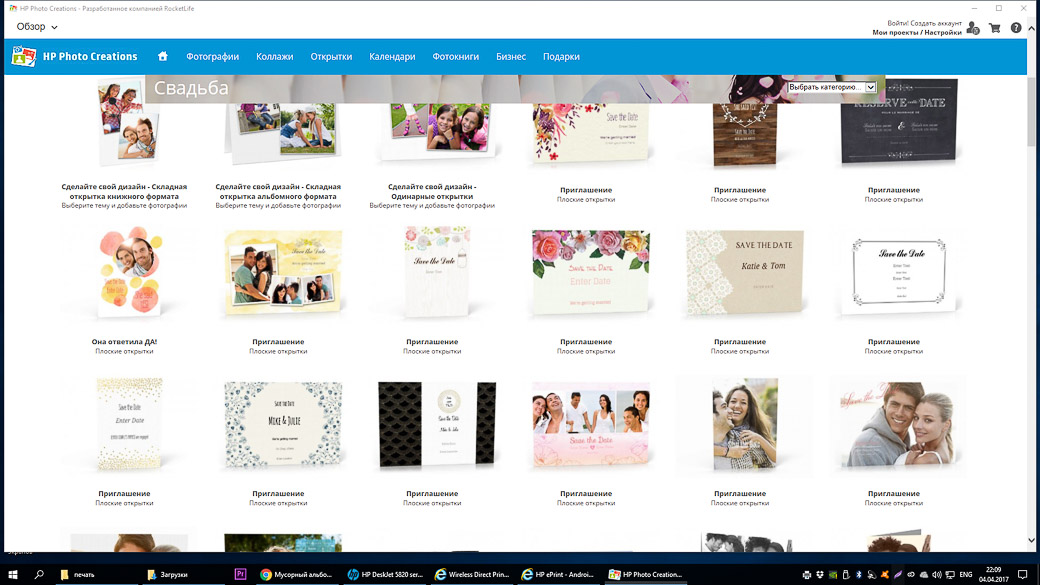The image size is (1040, 585).
Task: Open Windows taskbar search
Action: point(39,574)
